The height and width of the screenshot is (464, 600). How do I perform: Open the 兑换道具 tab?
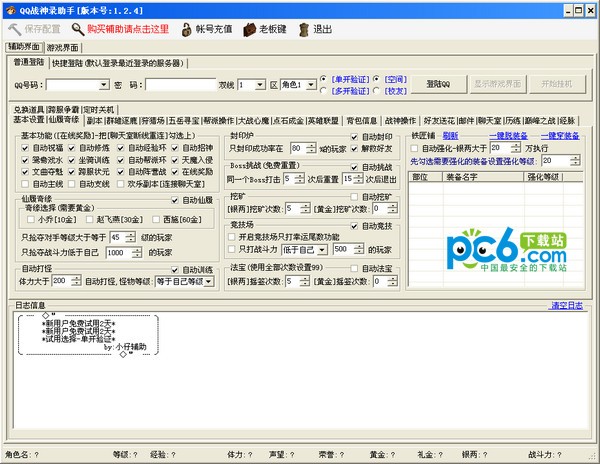pyautogui.click(x=29, y=110)
